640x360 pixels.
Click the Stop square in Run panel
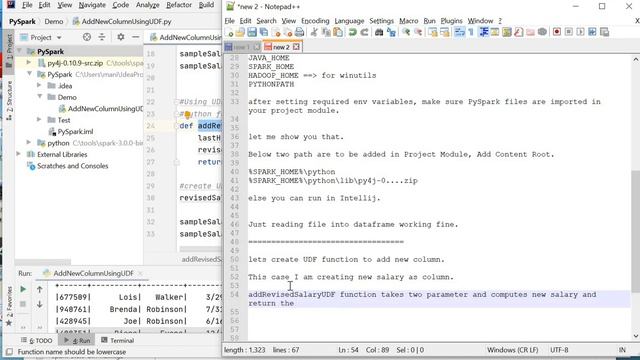(x=23, y=304)
